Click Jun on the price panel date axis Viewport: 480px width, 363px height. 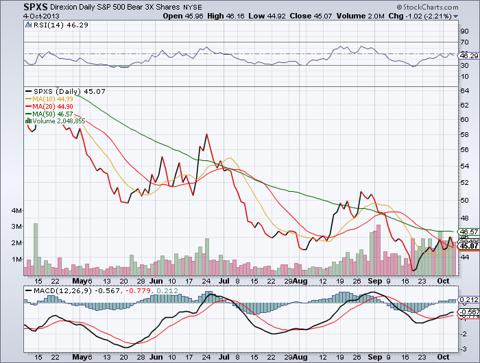coord(156,281)
